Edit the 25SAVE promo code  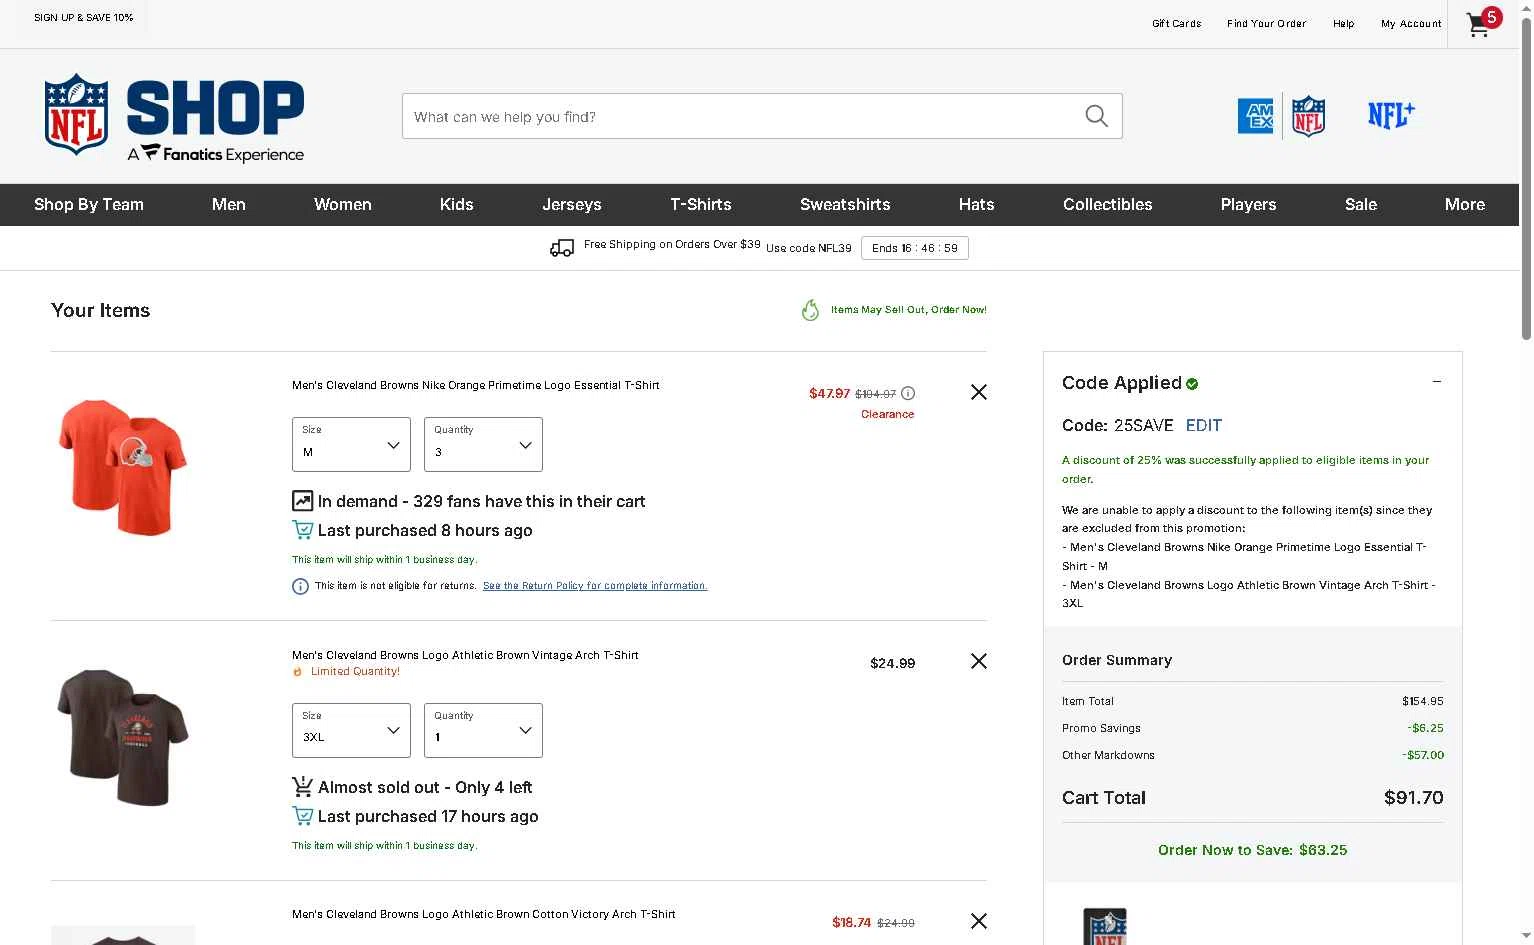tap(1204, 425)
